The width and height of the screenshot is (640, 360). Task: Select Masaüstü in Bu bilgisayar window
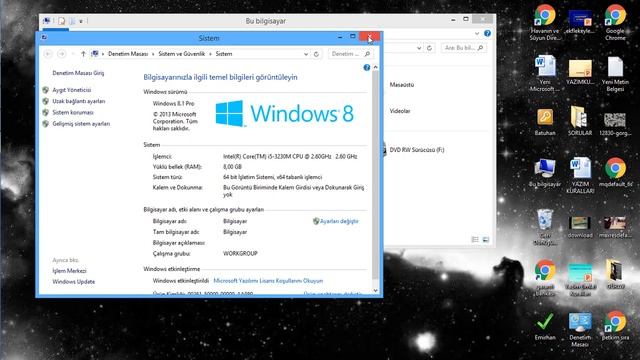click(402, 85)
